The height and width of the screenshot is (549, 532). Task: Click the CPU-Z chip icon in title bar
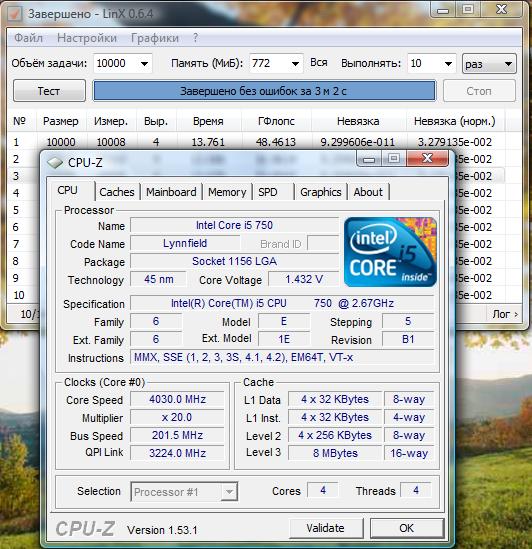[55, 162]
